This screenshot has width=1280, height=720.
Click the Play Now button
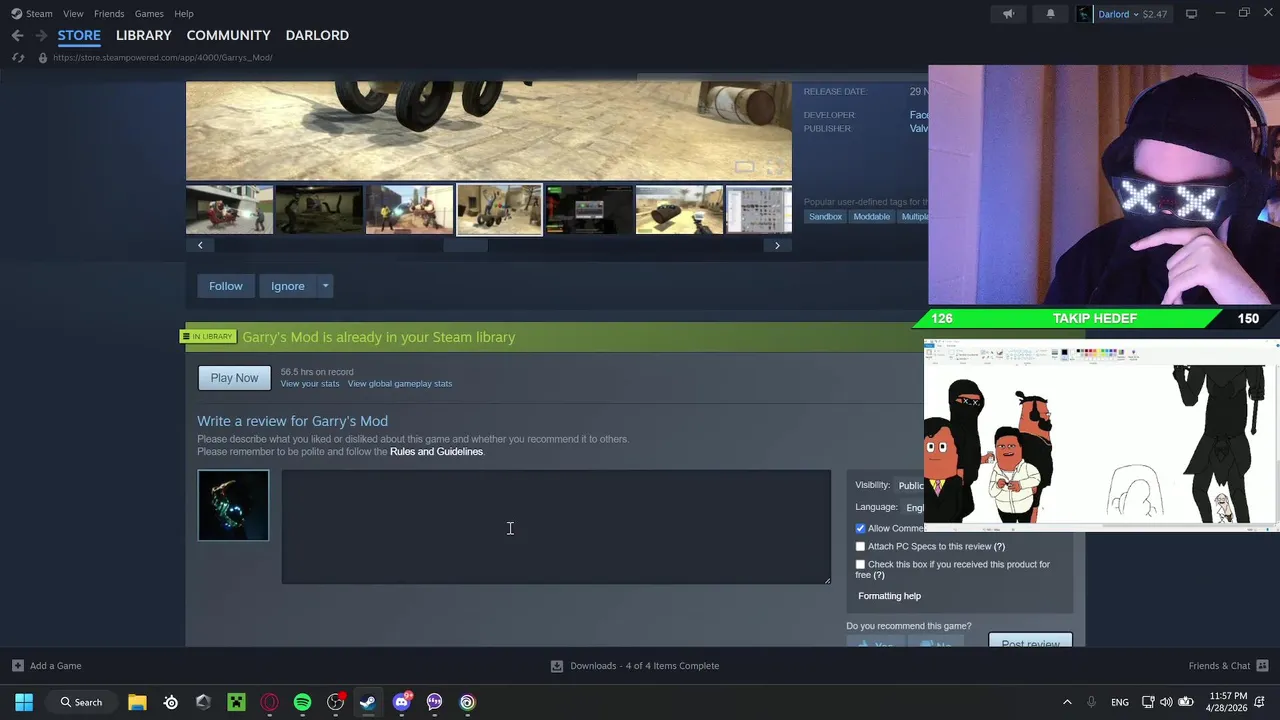[234, 378]
